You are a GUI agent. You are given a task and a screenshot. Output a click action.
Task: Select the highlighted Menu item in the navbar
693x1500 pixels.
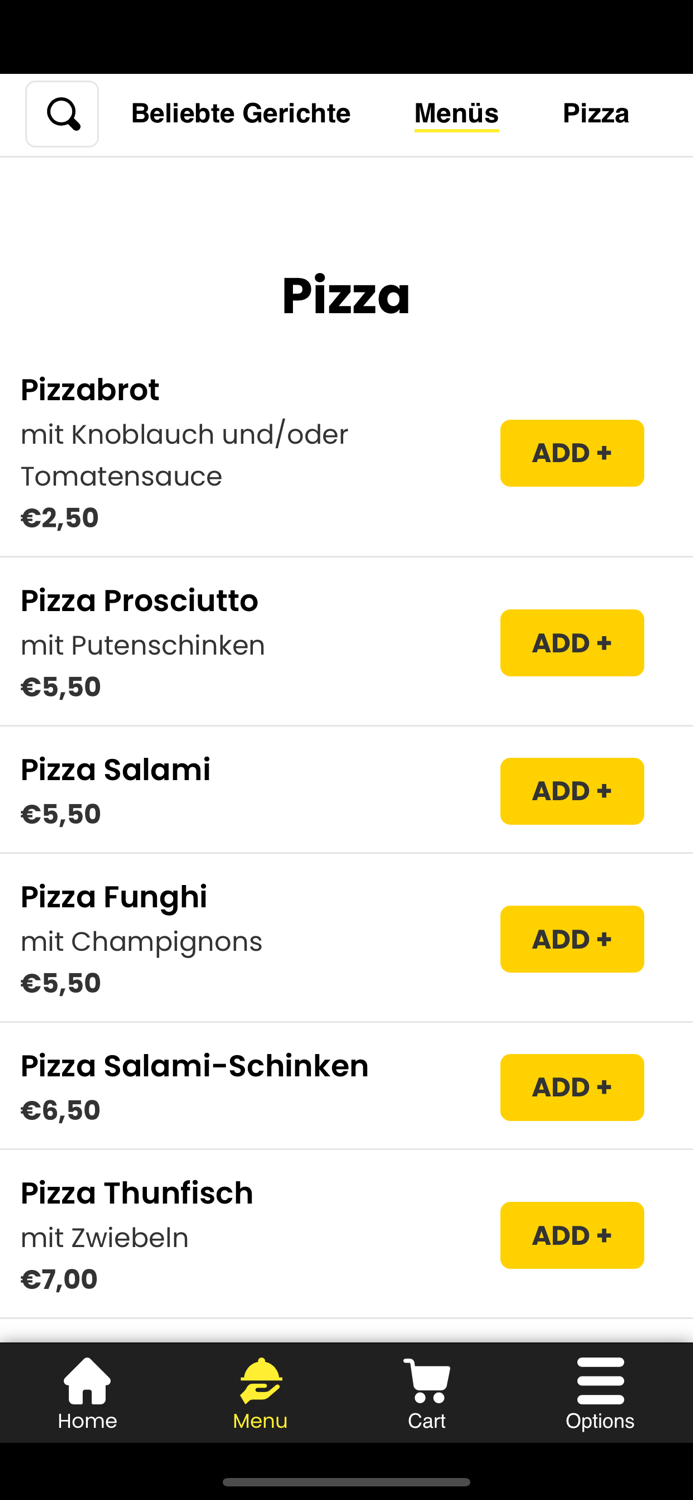point(259,1392)
